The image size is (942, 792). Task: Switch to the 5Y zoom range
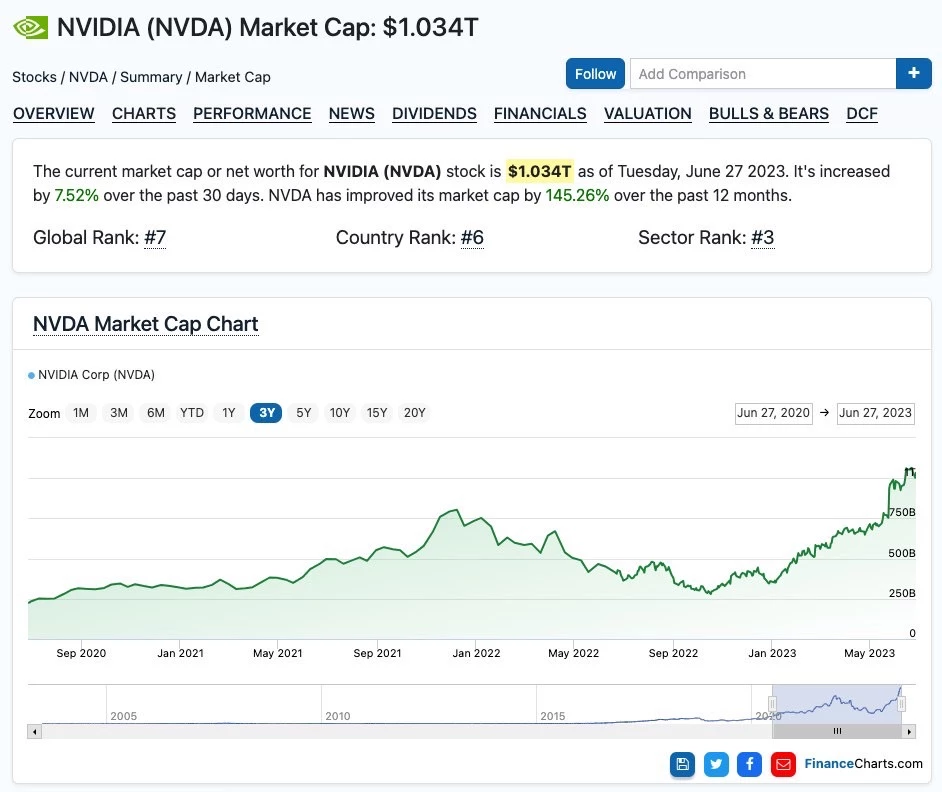[303, 412]
